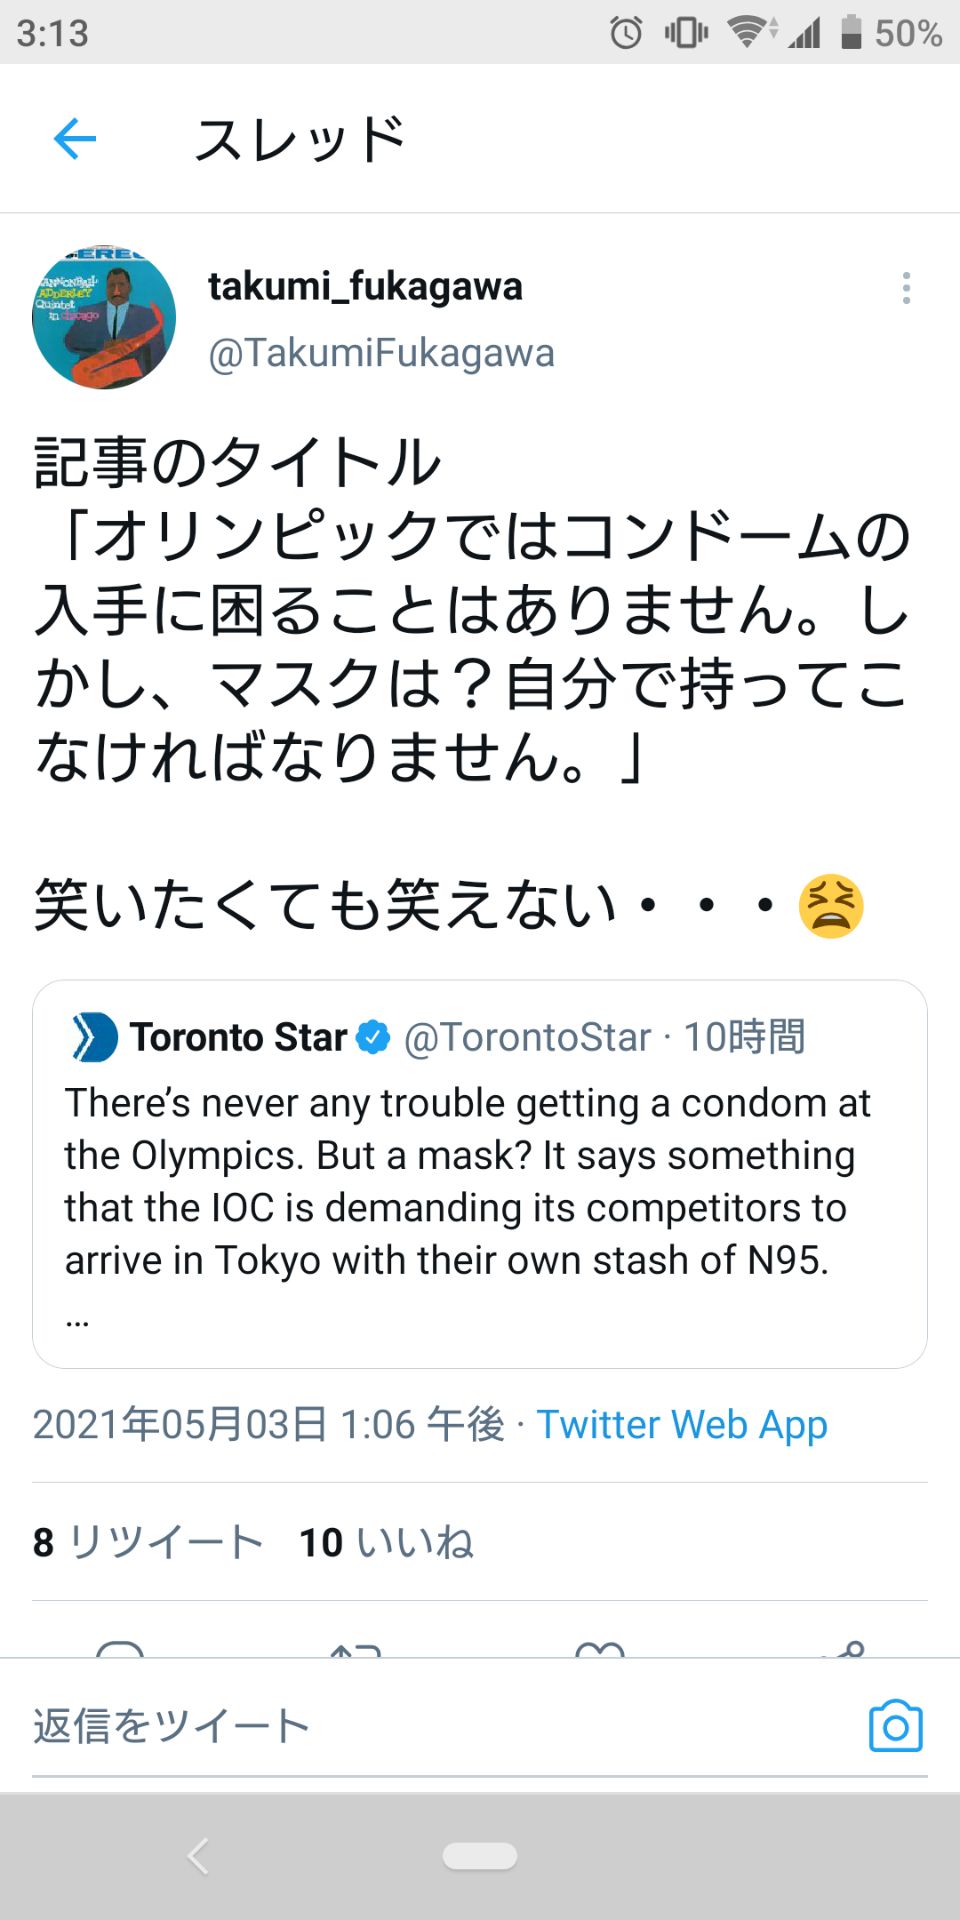
Task: Open the スレッド header title
Action: pyautogui.click(x=300, y=138)
